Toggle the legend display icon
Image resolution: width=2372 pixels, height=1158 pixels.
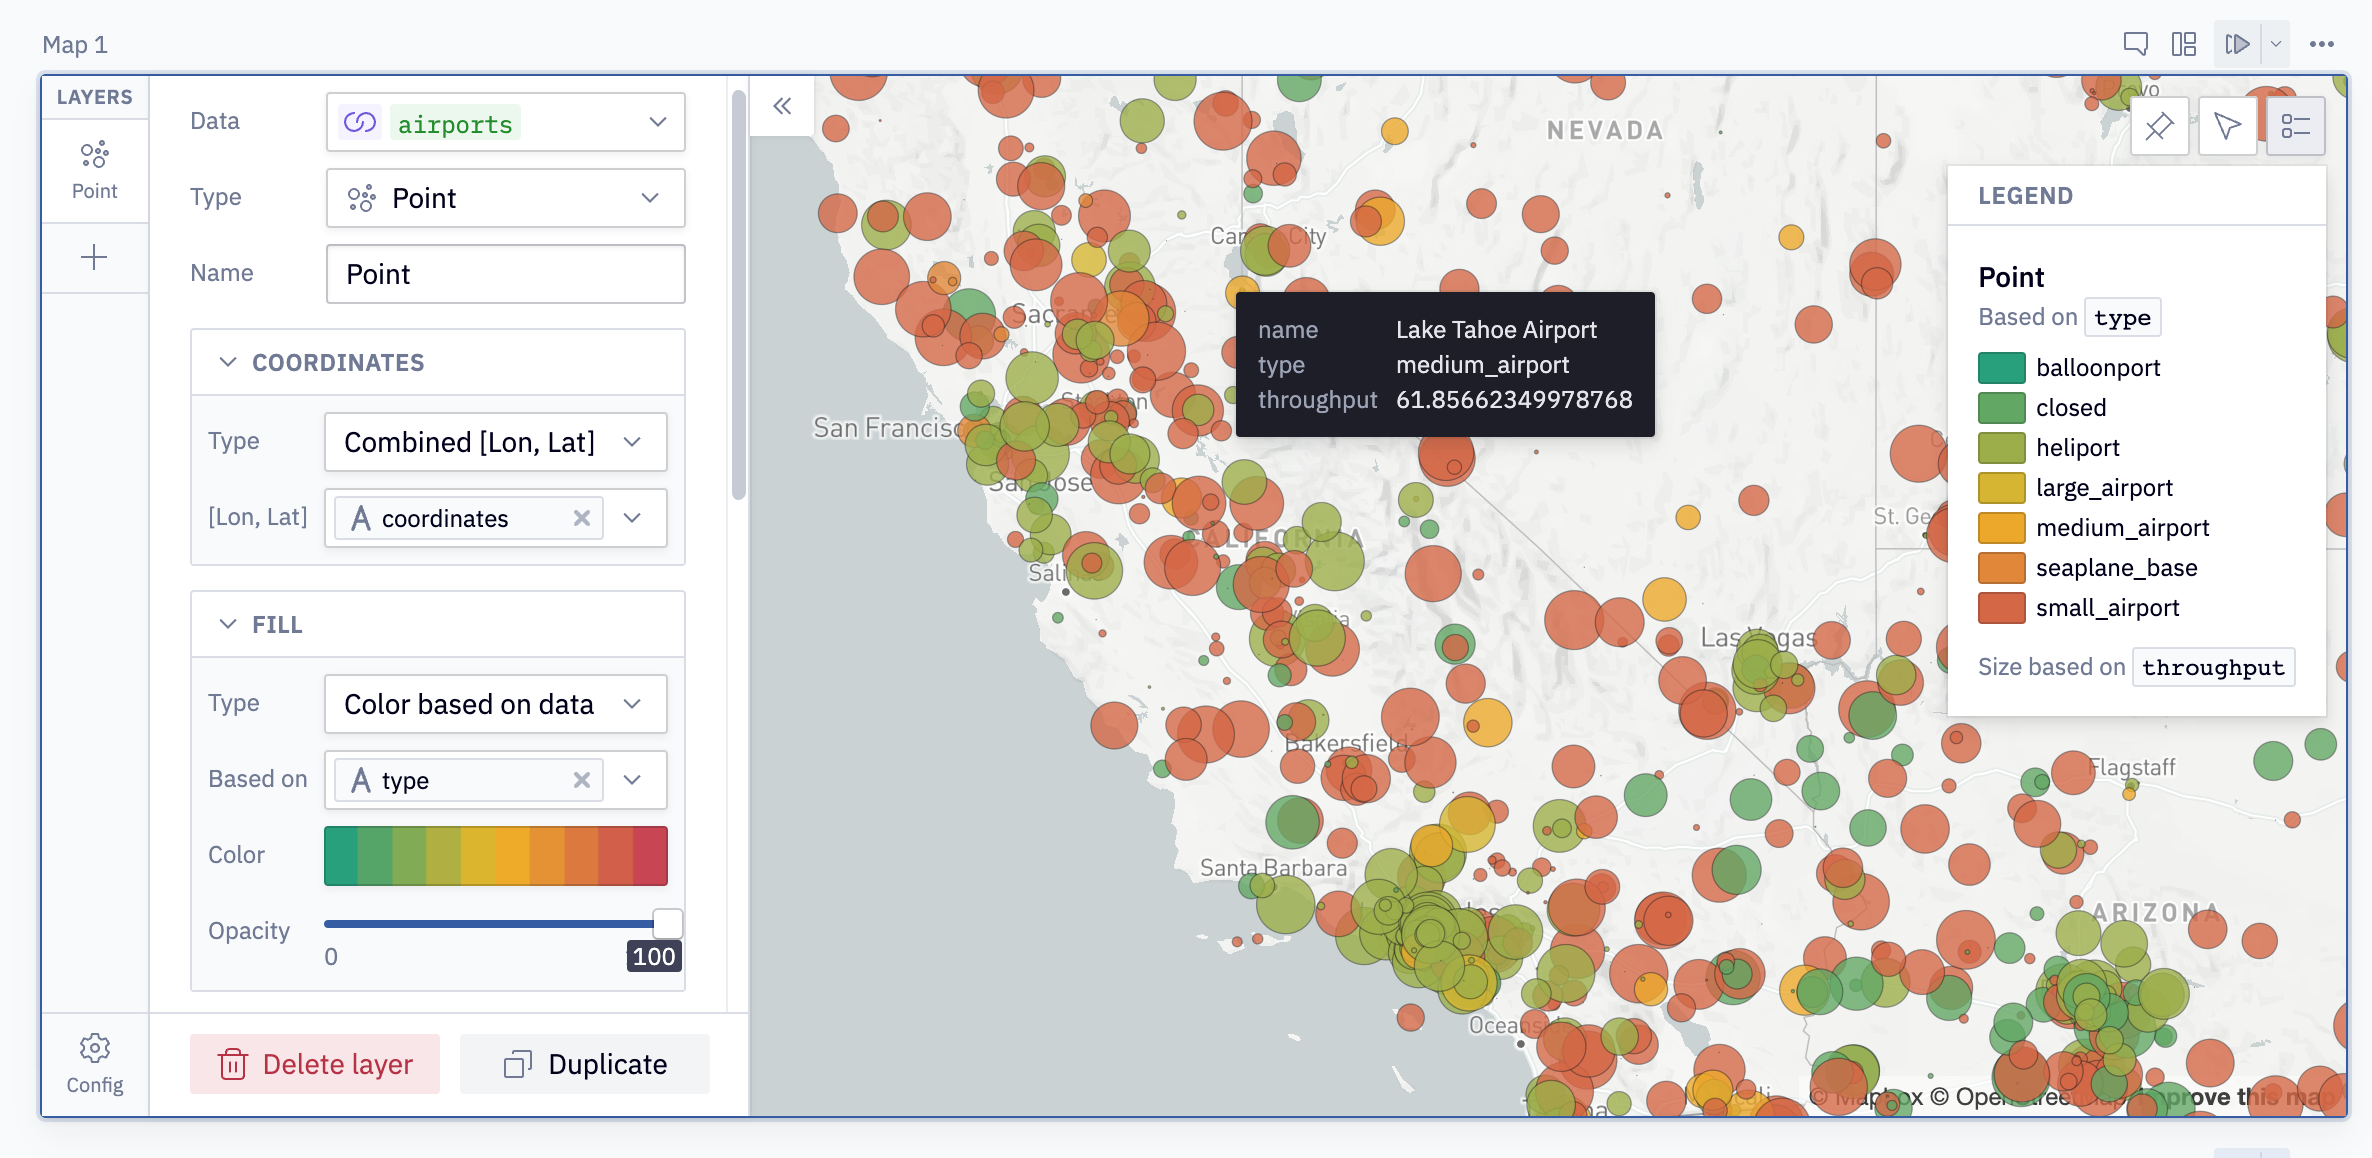[x=2296, y=125]
